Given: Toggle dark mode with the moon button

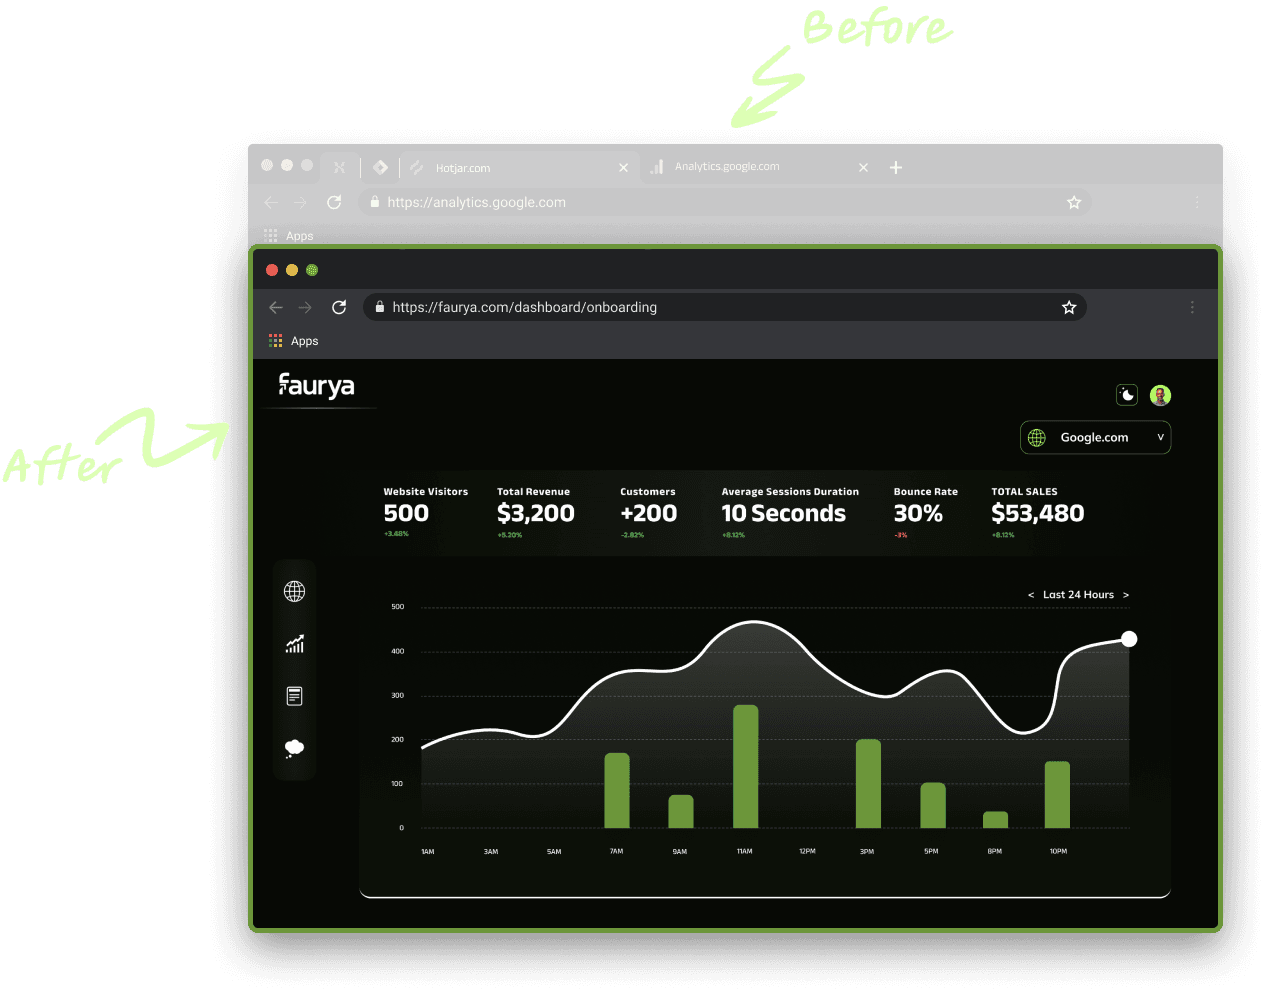Looking at the screenshot, I should tap(1127, 394).
